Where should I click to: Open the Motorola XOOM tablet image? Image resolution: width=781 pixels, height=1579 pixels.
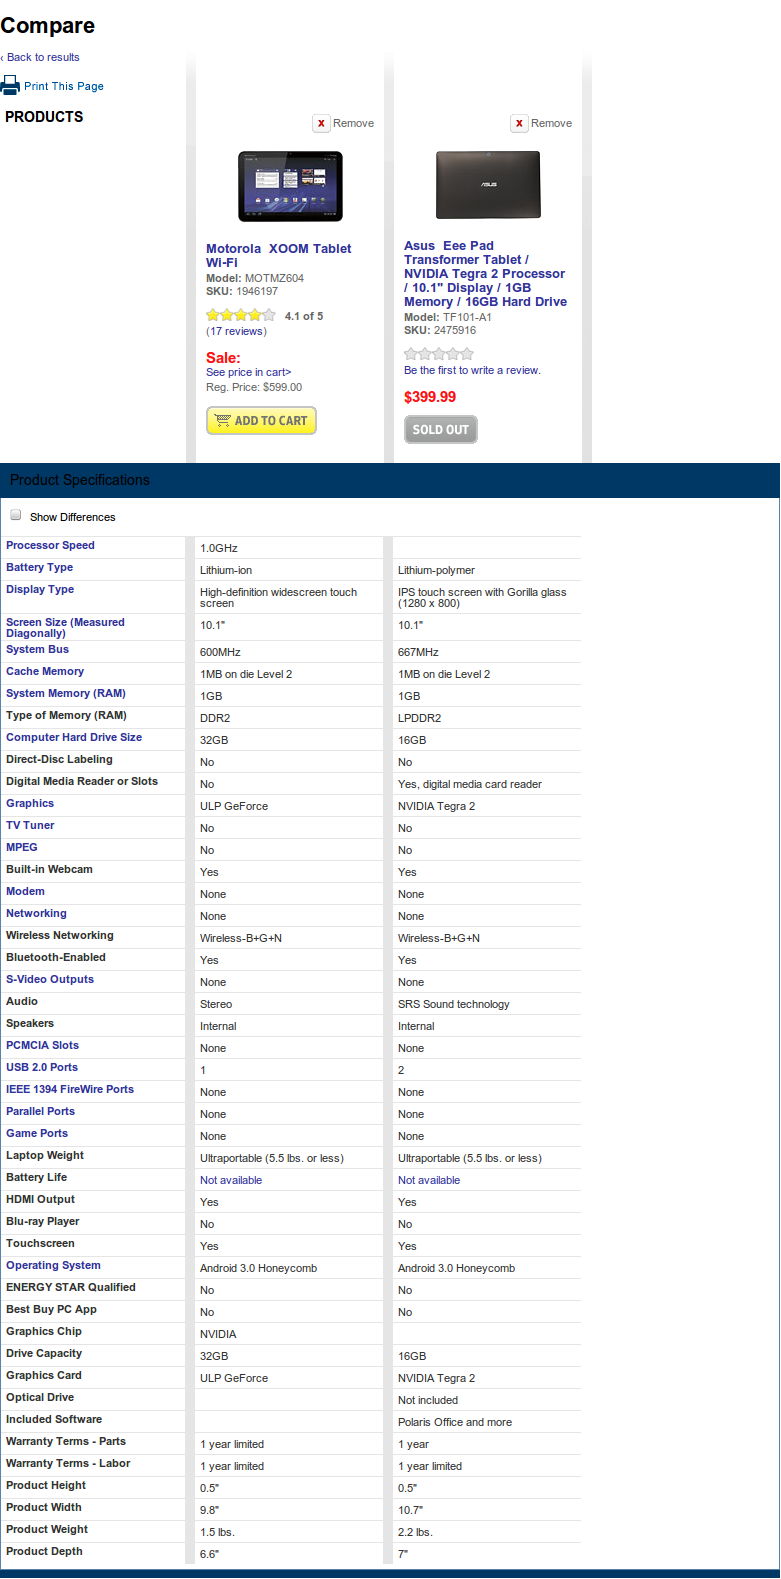click(x=290, y=186)
